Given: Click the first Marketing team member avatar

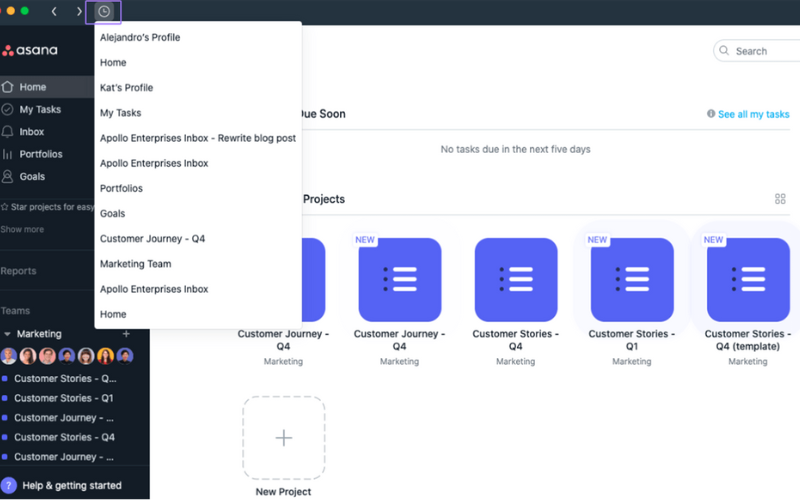Looking at the screenshot, I should 9,356.
